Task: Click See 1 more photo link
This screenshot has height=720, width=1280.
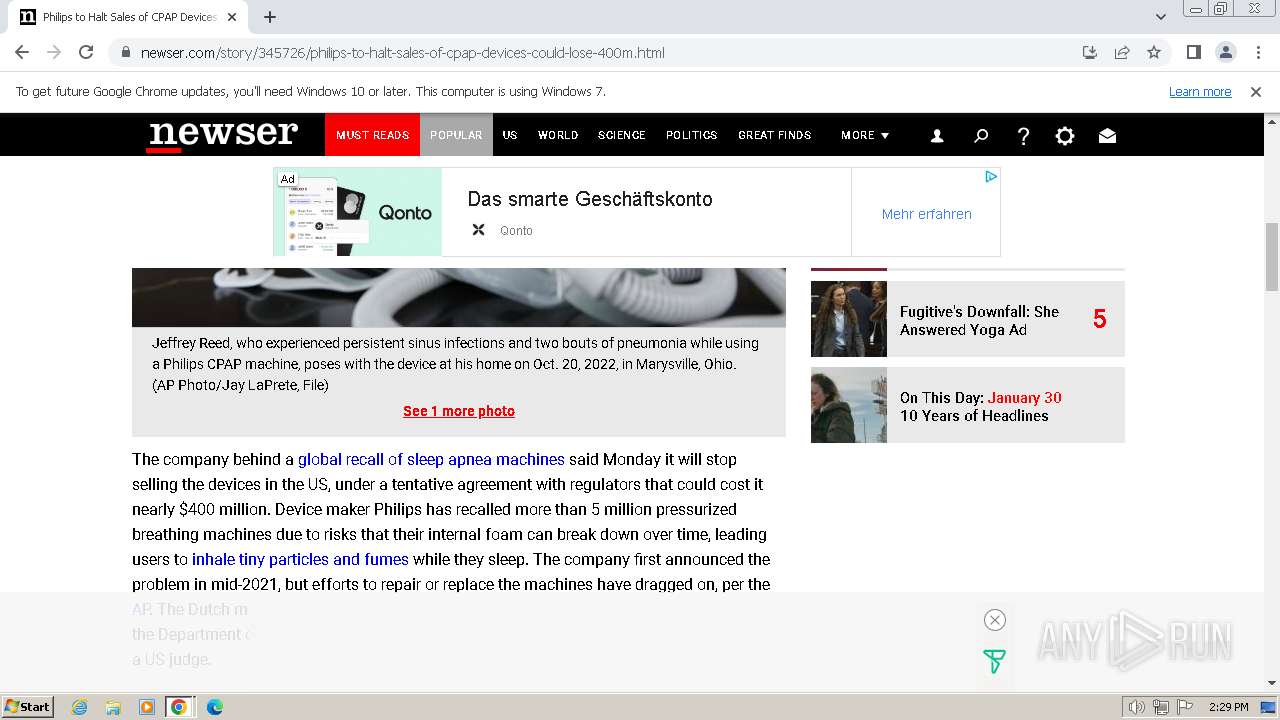Action: click(459, 411)
